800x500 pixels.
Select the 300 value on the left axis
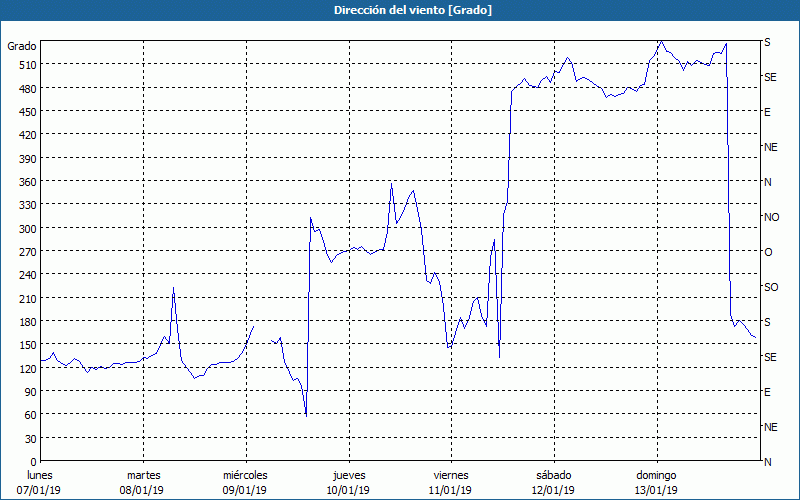(29, 229)
